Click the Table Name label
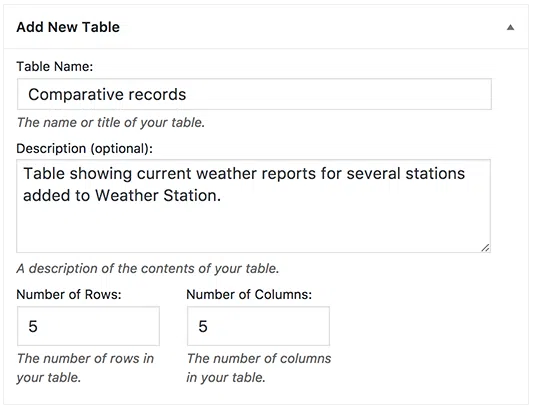Viewport: 535px width, 410px height. click(x=55, y=66)
